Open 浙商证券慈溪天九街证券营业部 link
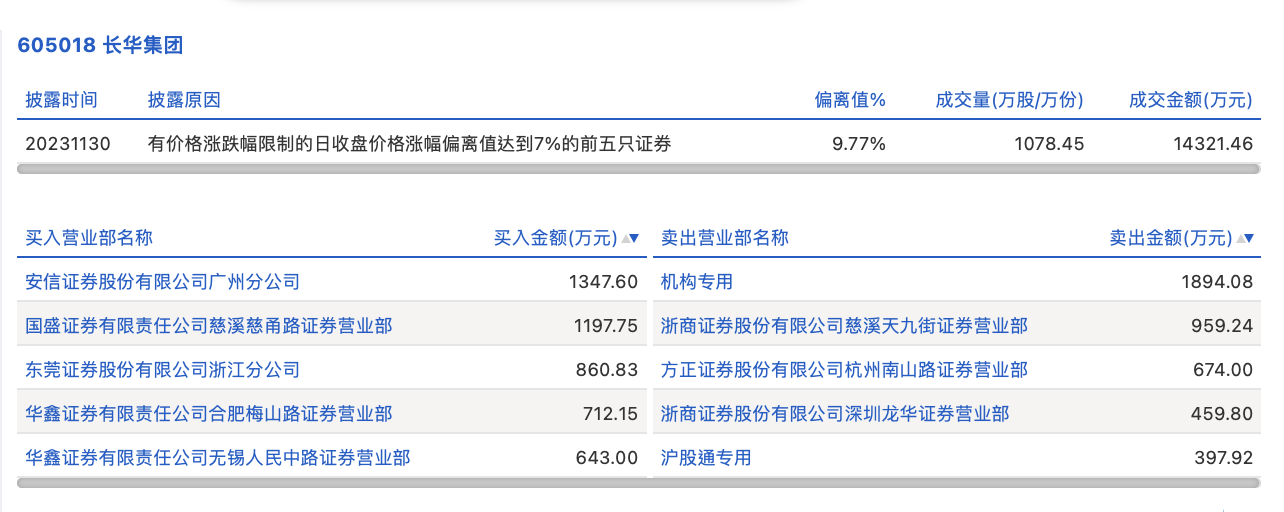1284x512 pixels. pyautogui.click(x=844, y=326)
